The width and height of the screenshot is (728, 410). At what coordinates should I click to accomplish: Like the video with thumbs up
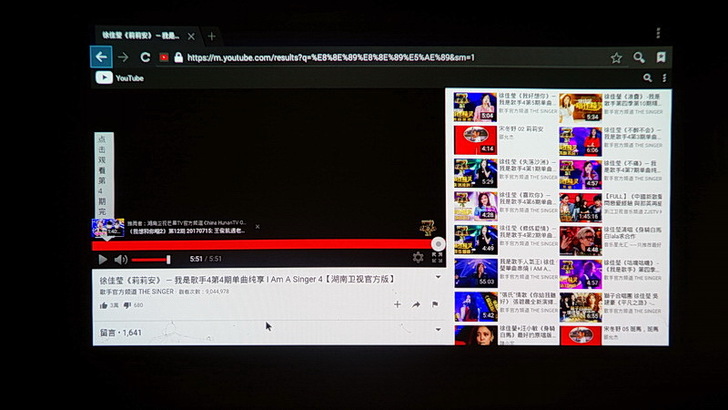(x=103, y=305)
